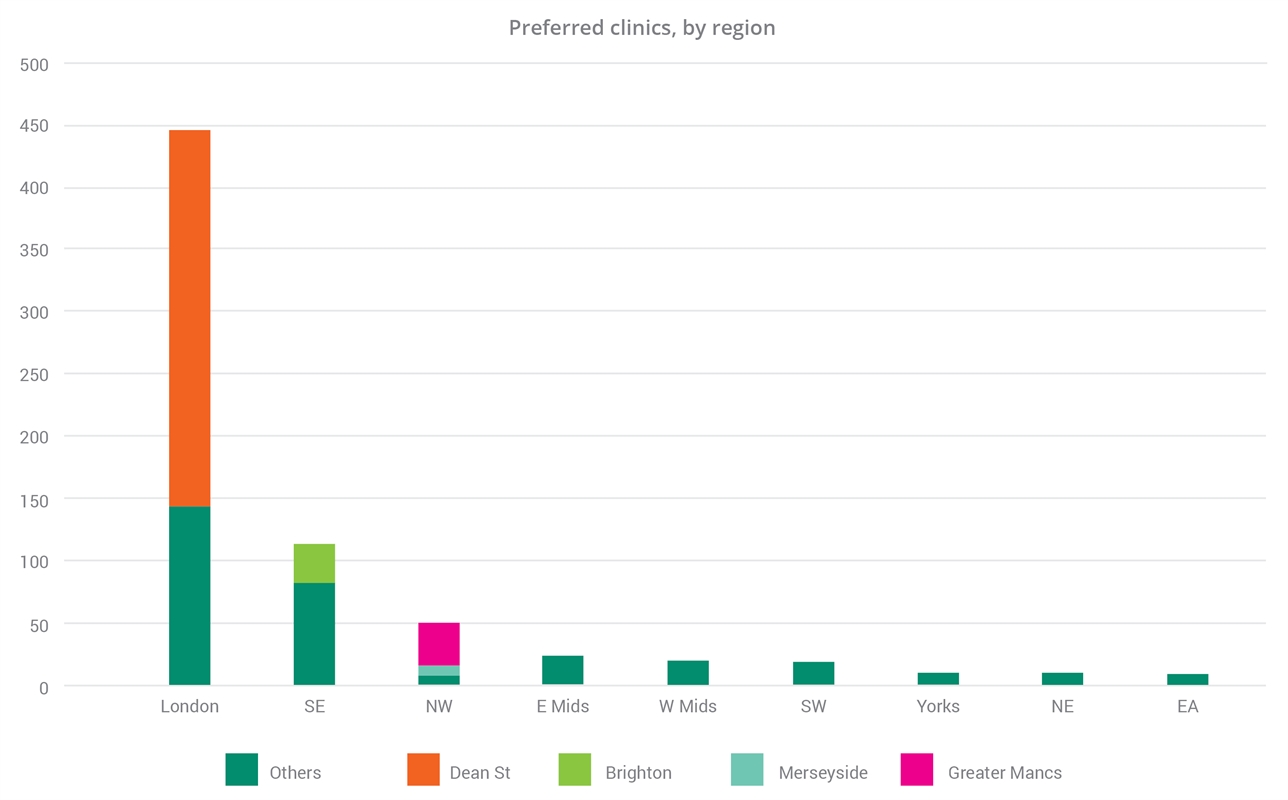Click the EA bar
1288x800 pixels.
click(1187, 680)
